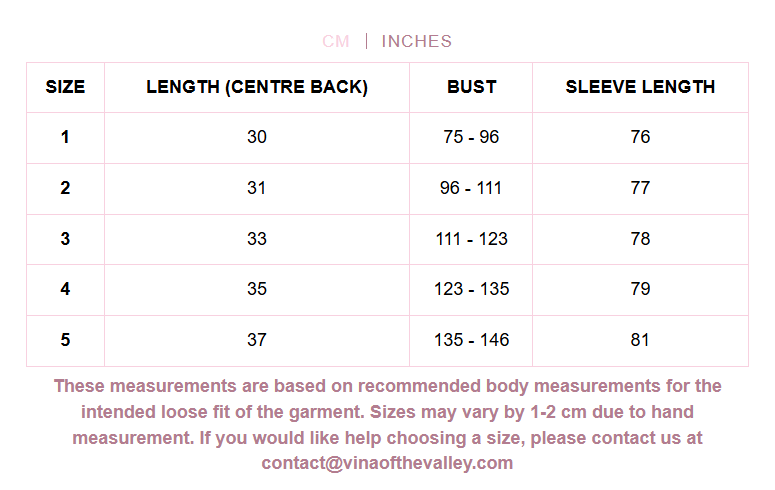Image resolution: width=775 pixels, height=490 pixels.
Task: Click the sleeve length value 76
Action: pos(640,137)
